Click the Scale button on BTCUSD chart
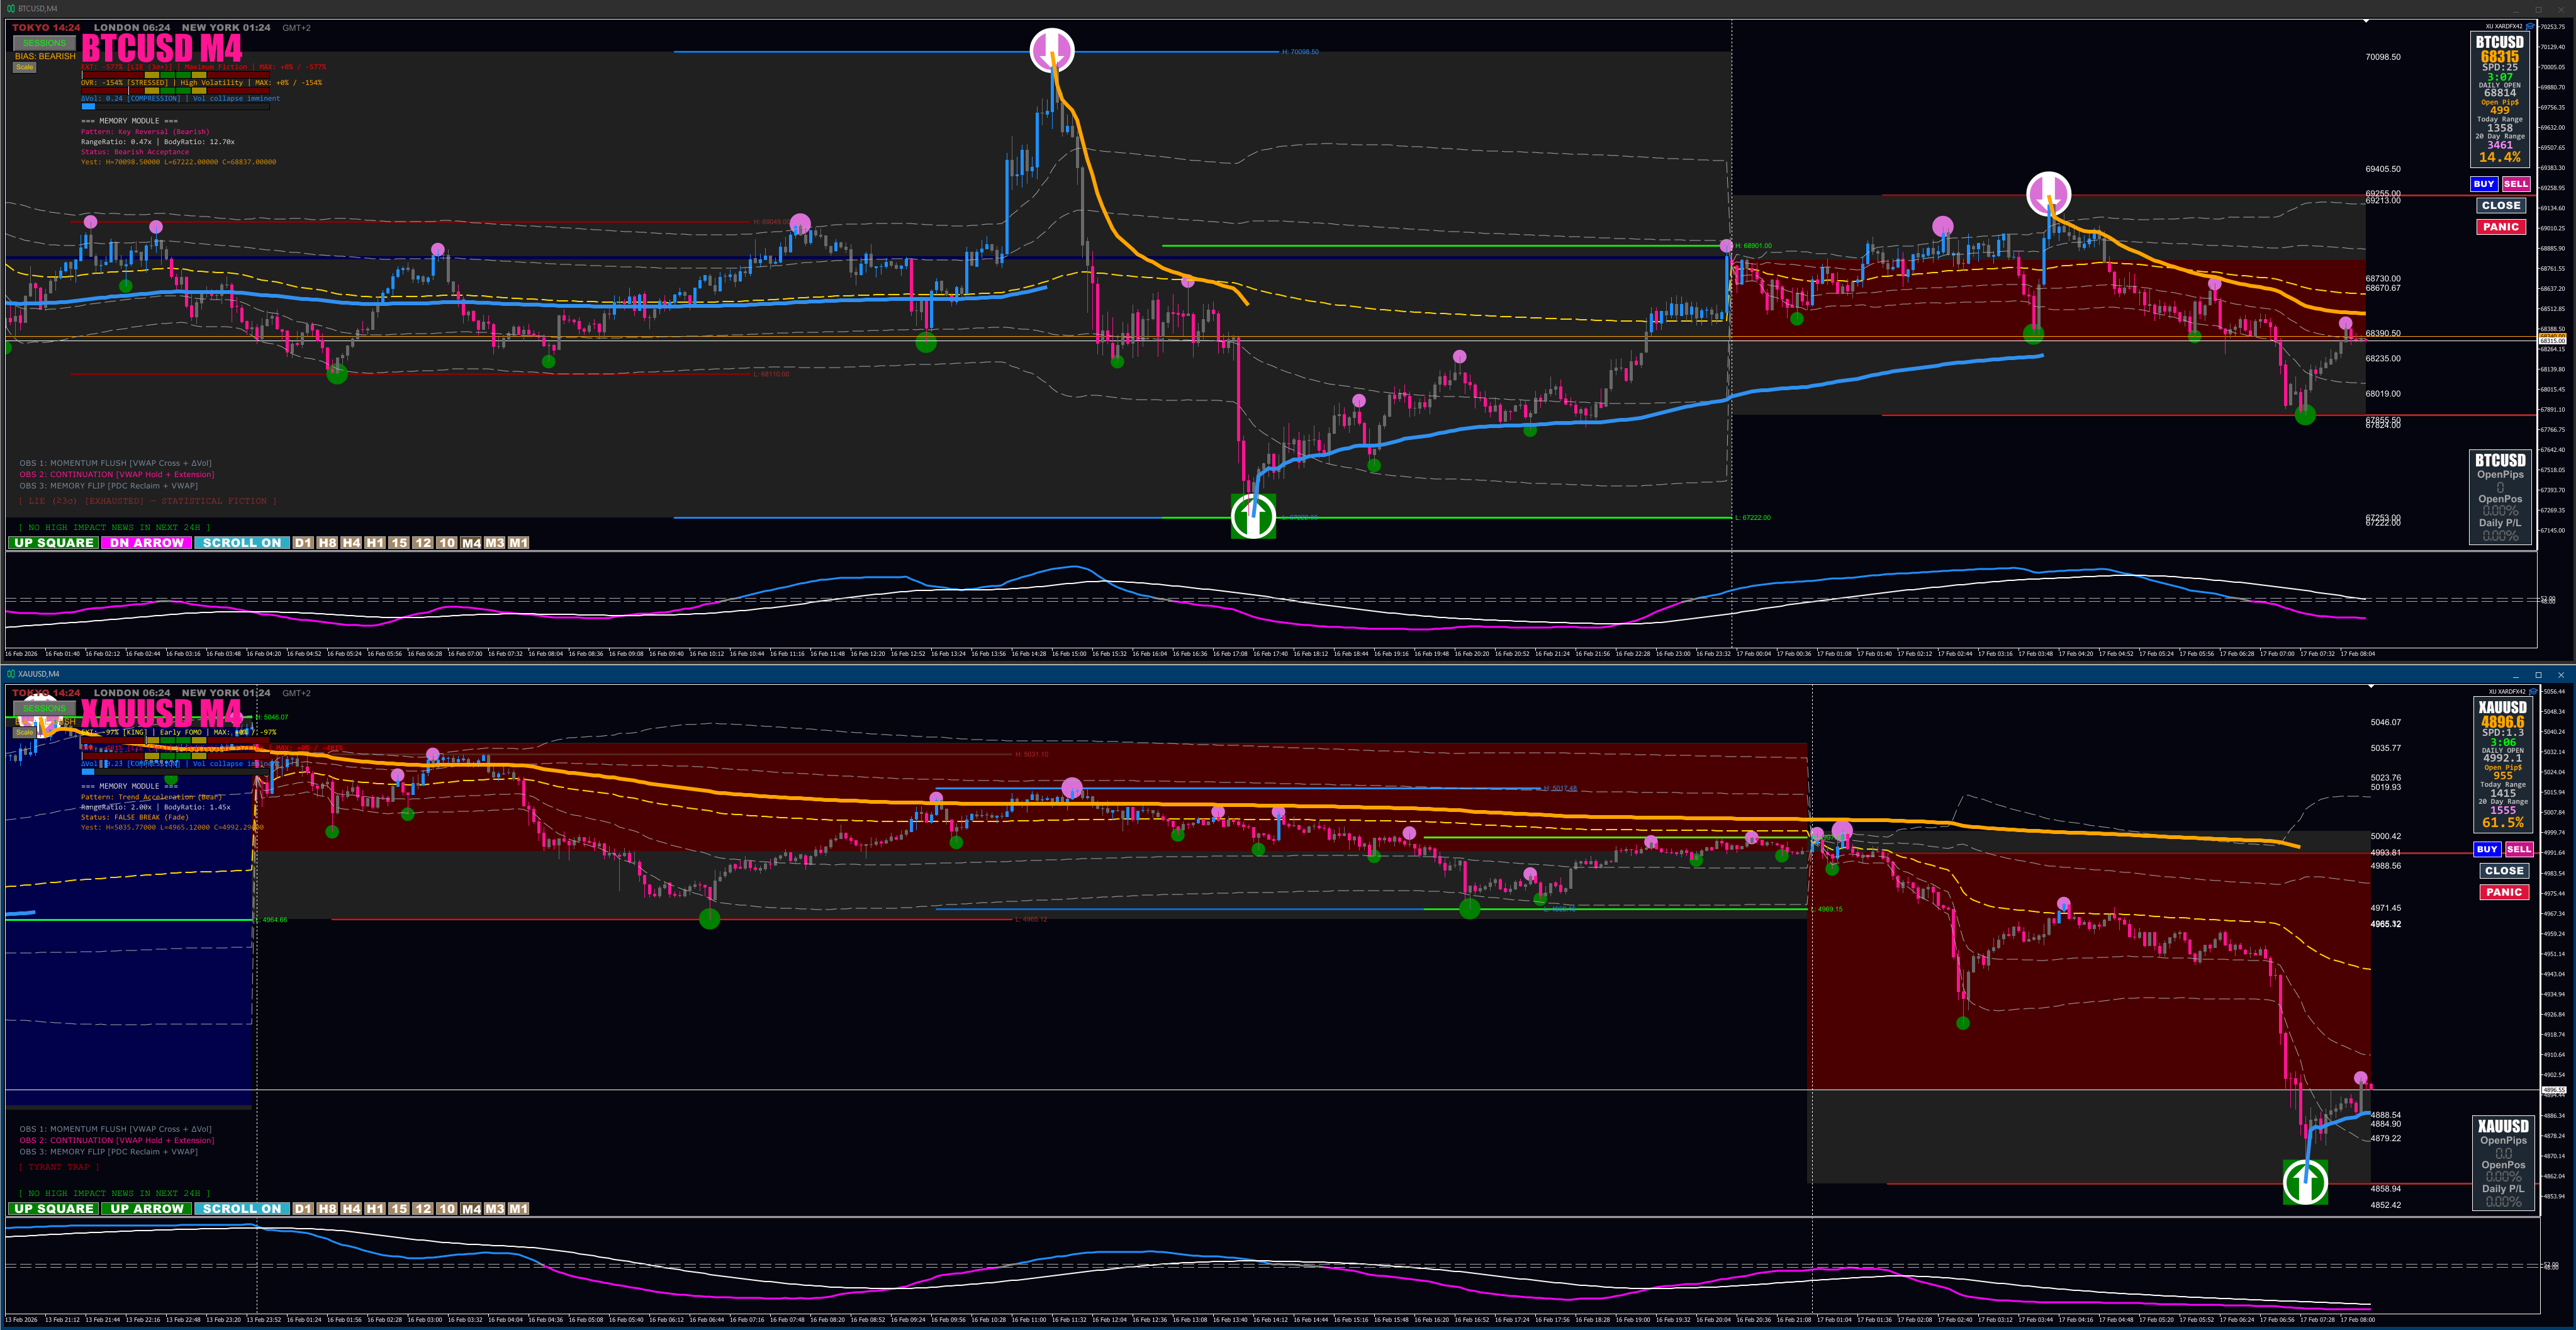The image size is (2576, 1330). coord(24,67)
